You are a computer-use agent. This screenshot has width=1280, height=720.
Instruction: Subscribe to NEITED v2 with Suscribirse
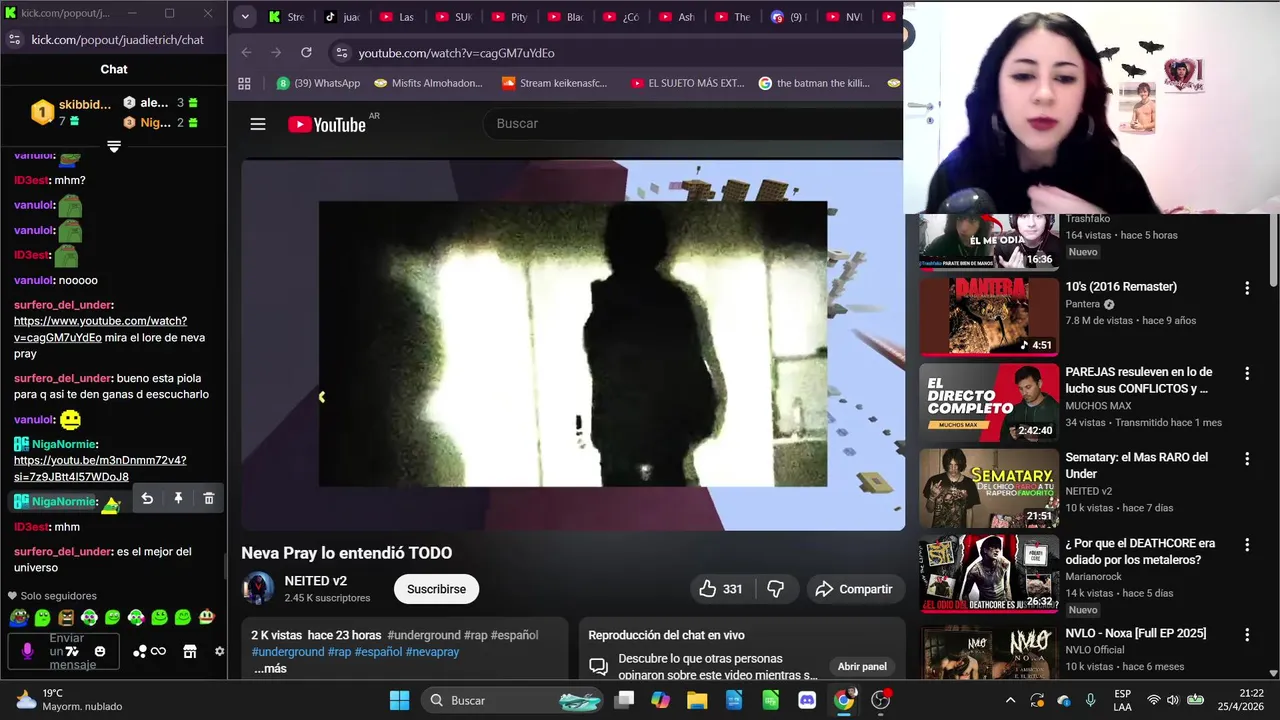(436, 589)
